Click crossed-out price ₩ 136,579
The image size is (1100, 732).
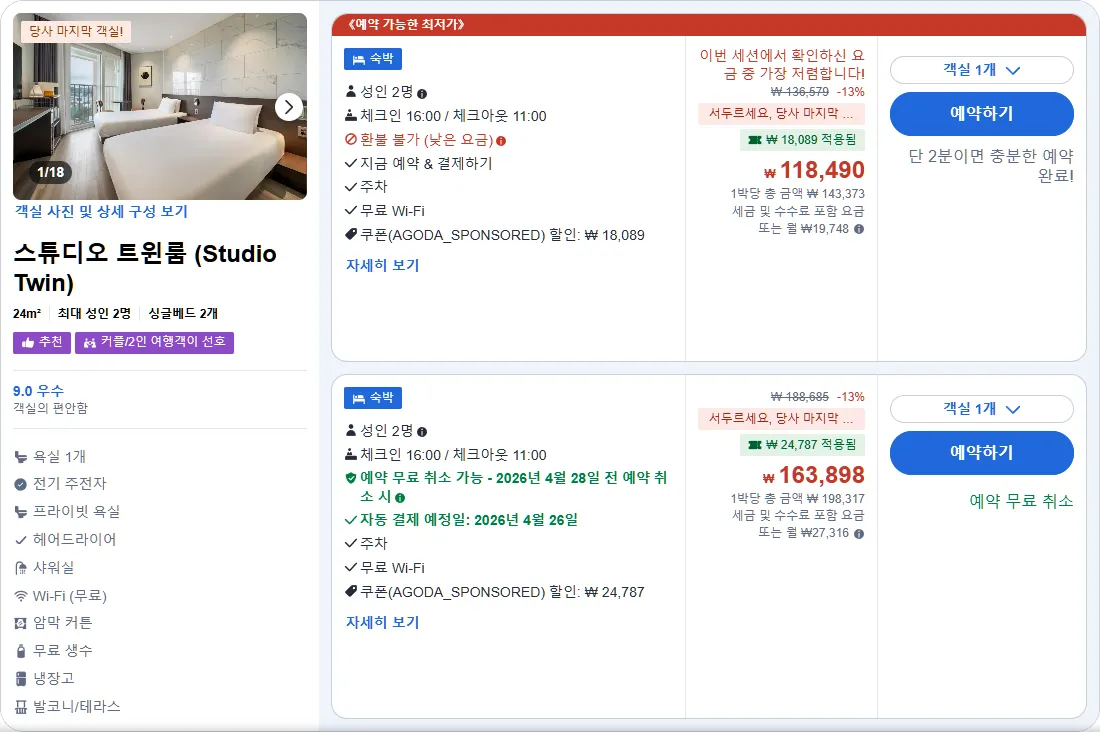tap(800, 92)
